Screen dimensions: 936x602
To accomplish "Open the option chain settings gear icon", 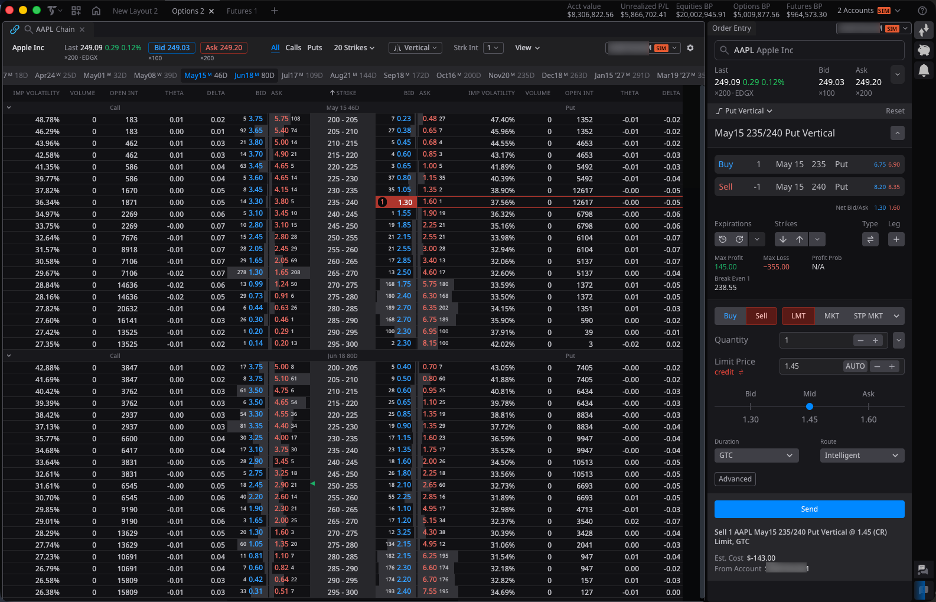I will click(x=690, y=47).
